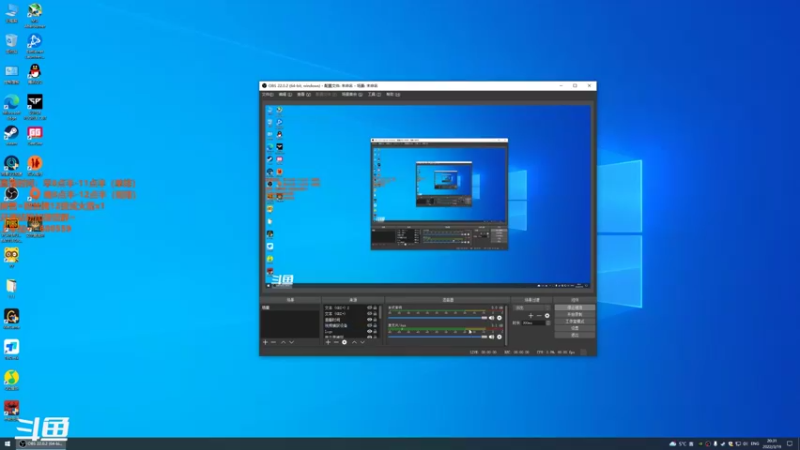Click the transition duration input field

click(534, 323)
